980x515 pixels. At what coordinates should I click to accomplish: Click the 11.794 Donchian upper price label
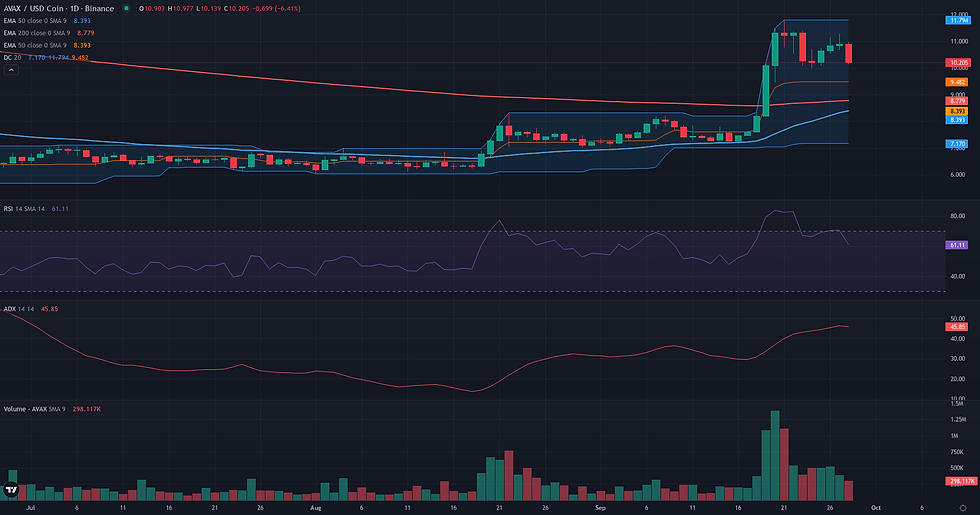(958, 21)
